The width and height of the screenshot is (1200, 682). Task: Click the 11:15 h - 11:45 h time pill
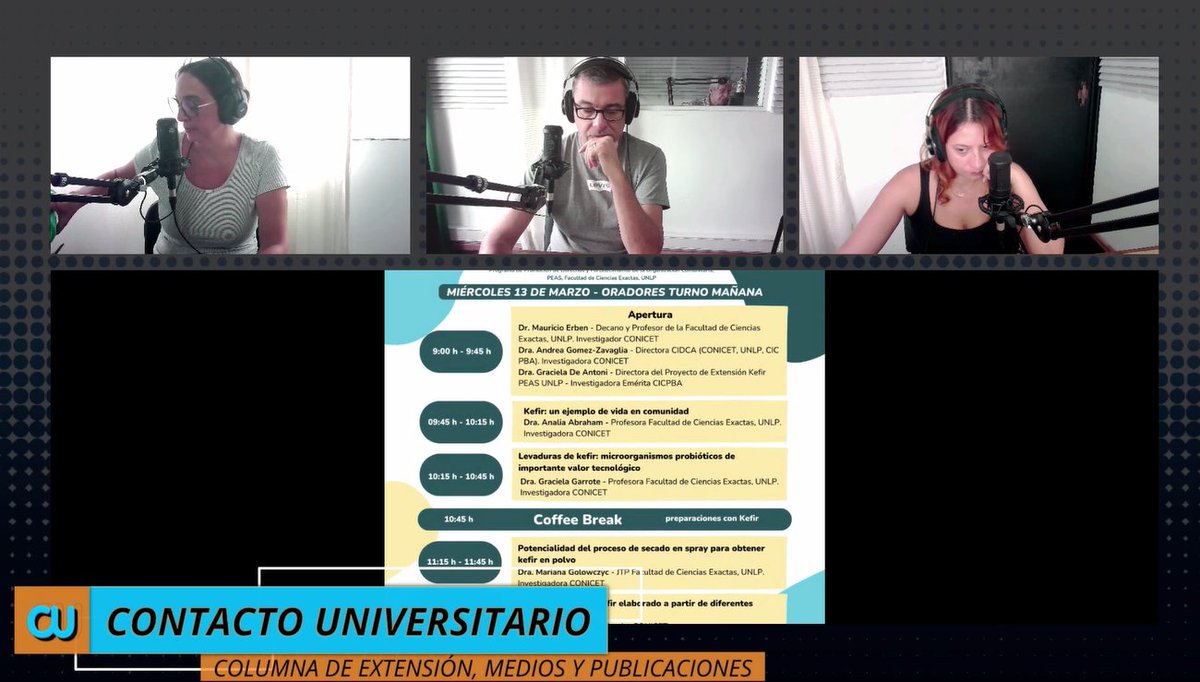[461, 561]
